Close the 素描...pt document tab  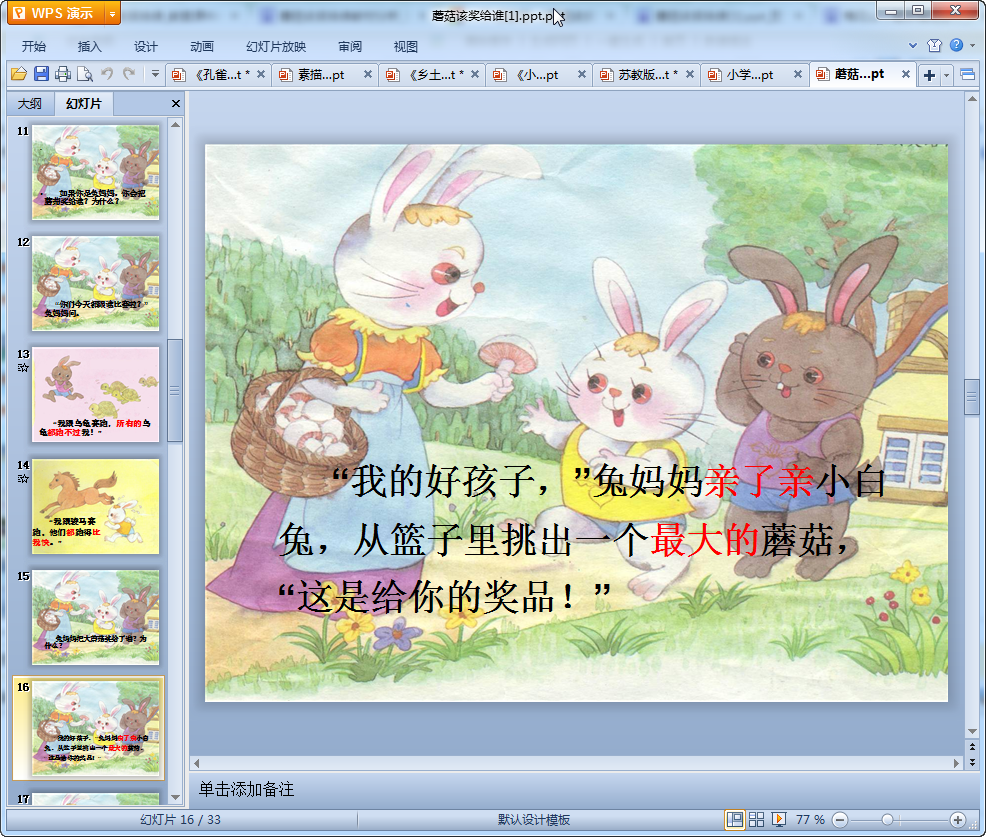[368, 74]
